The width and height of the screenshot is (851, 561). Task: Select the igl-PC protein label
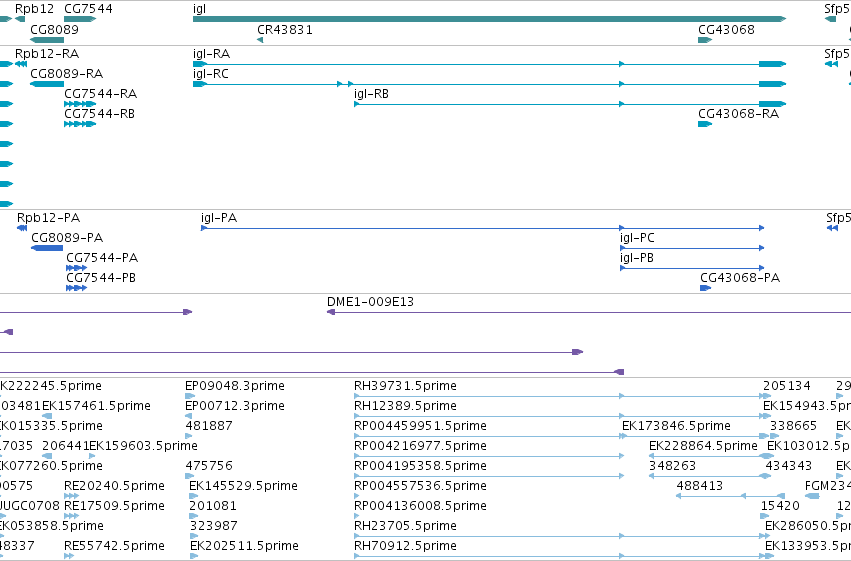tap(637, 238)
